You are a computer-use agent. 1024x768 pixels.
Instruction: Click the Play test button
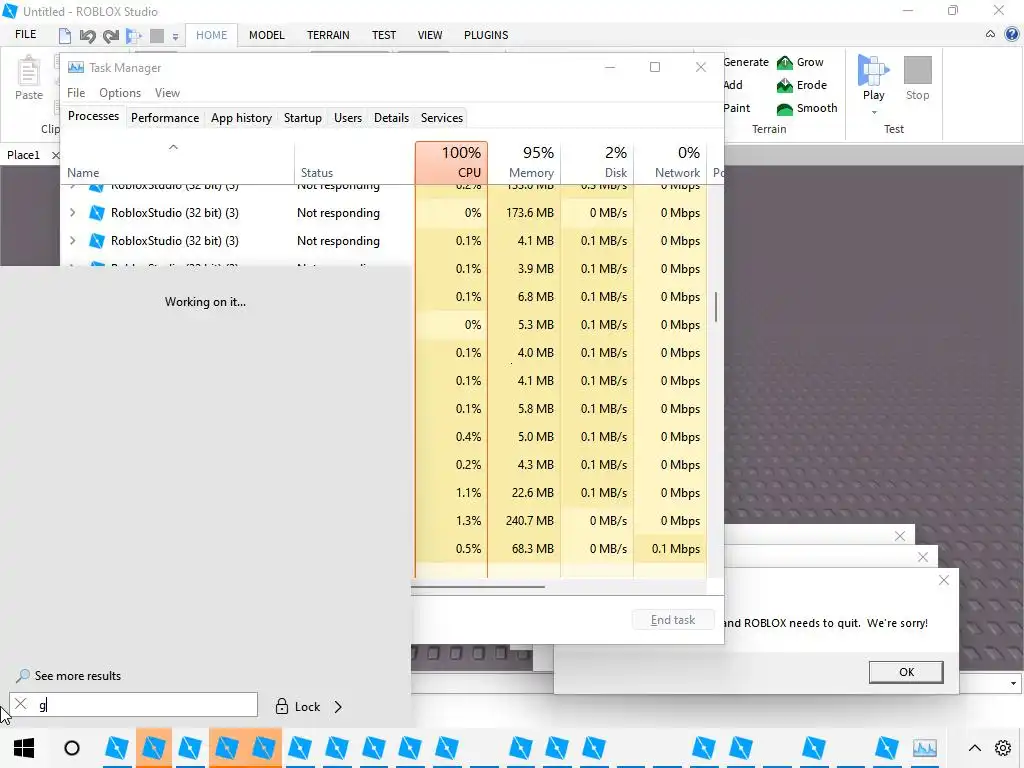(x=873, y=78)
